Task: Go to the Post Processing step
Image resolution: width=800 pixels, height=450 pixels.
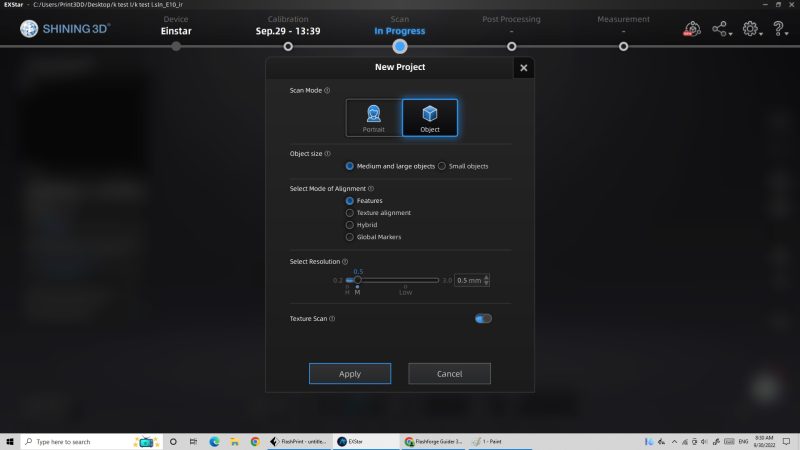Action: (511, 46)
